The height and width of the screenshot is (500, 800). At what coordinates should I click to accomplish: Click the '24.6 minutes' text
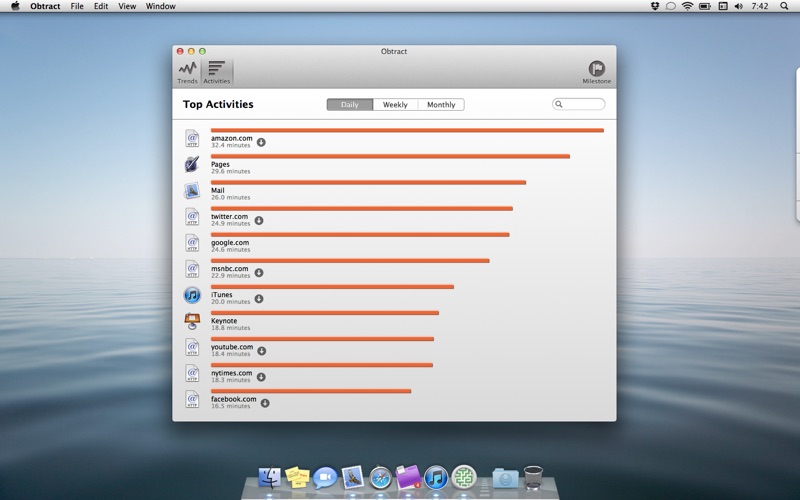coord(231,250)
